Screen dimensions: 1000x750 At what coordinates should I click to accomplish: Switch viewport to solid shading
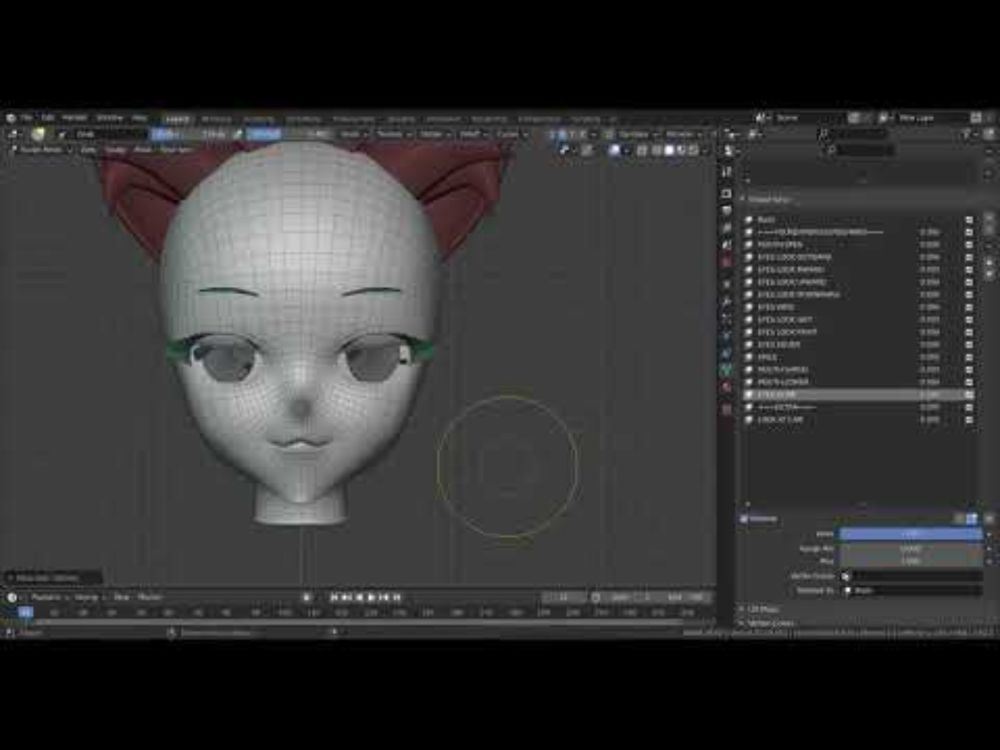pyautogui.click(x=668, y=151)
